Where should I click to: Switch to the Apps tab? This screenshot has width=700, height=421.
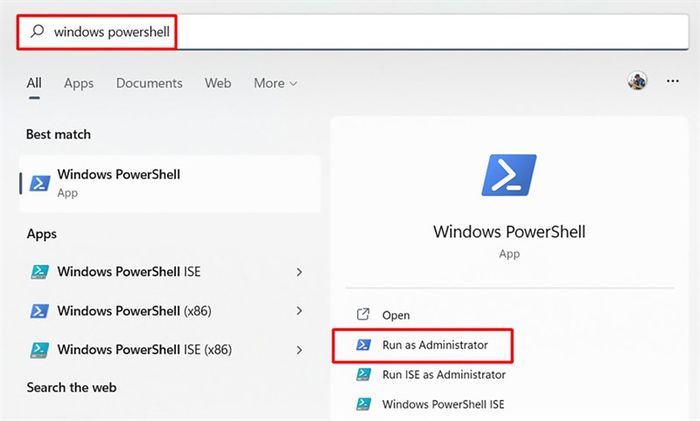click(x=79, y=83)
